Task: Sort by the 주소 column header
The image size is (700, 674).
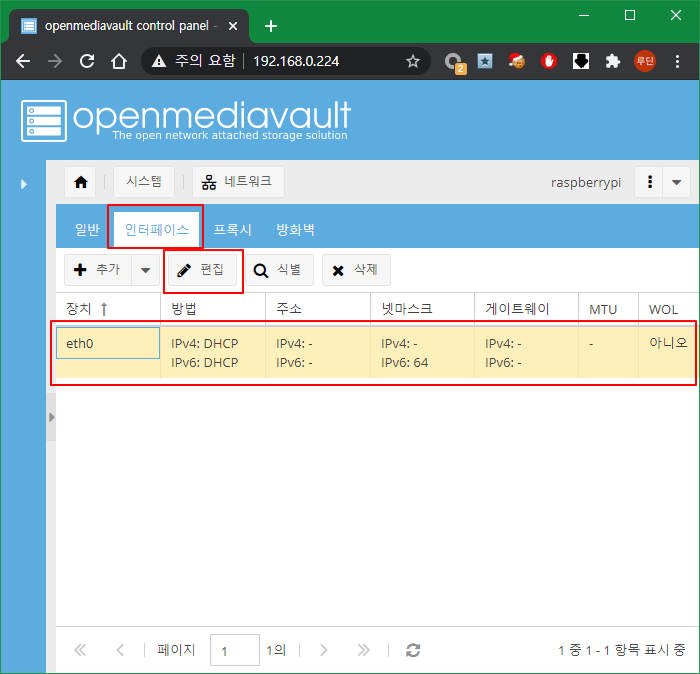Action: coord(318,309)
